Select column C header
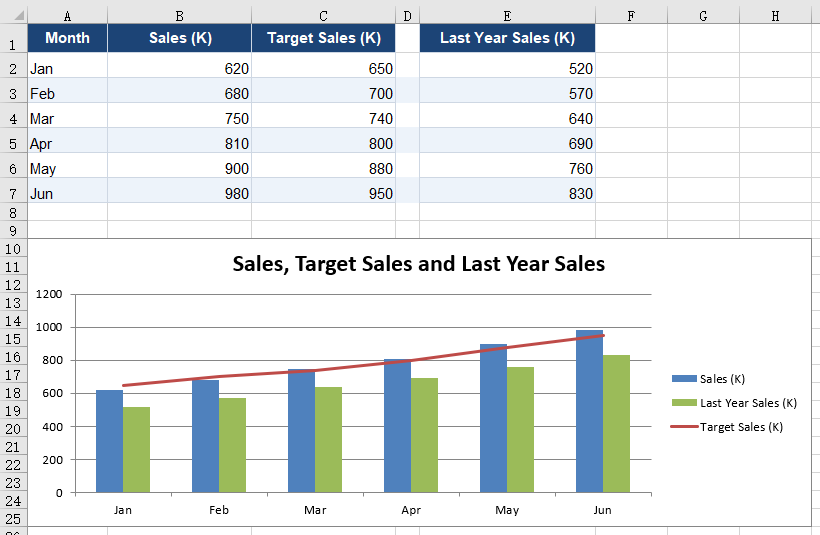Viewport: 820px width, 535px height. coord(323,16)
